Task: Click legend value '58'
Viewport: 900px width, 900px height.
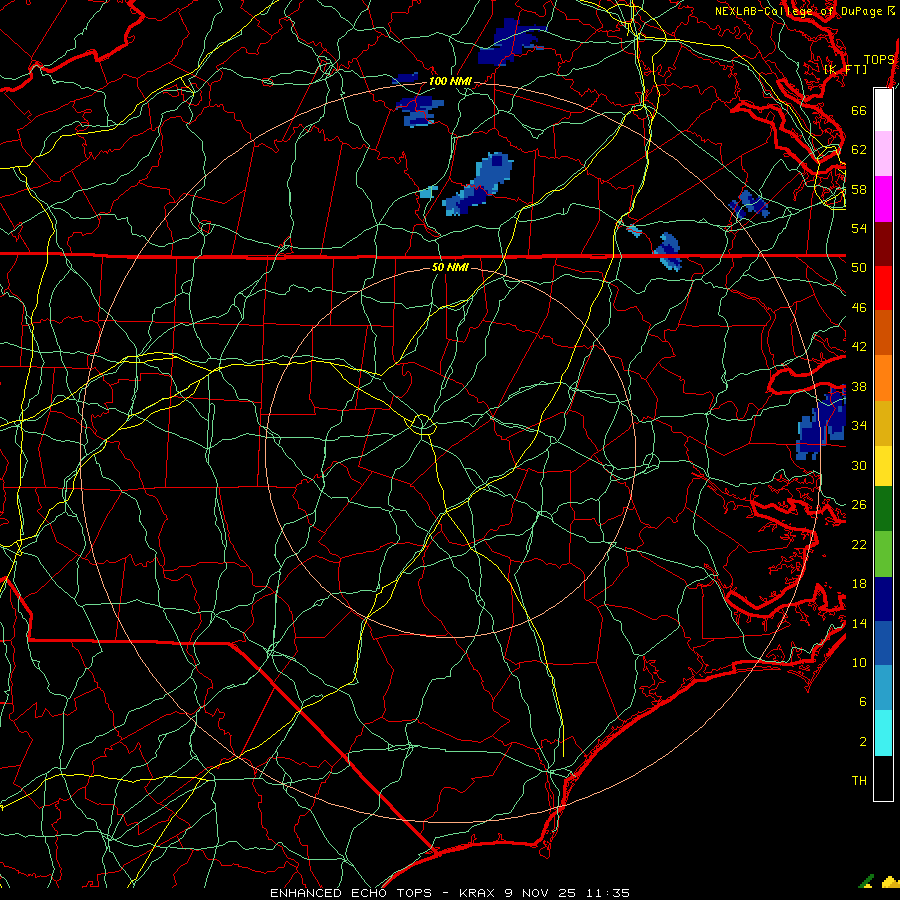Action: click(x=859, y=189)
